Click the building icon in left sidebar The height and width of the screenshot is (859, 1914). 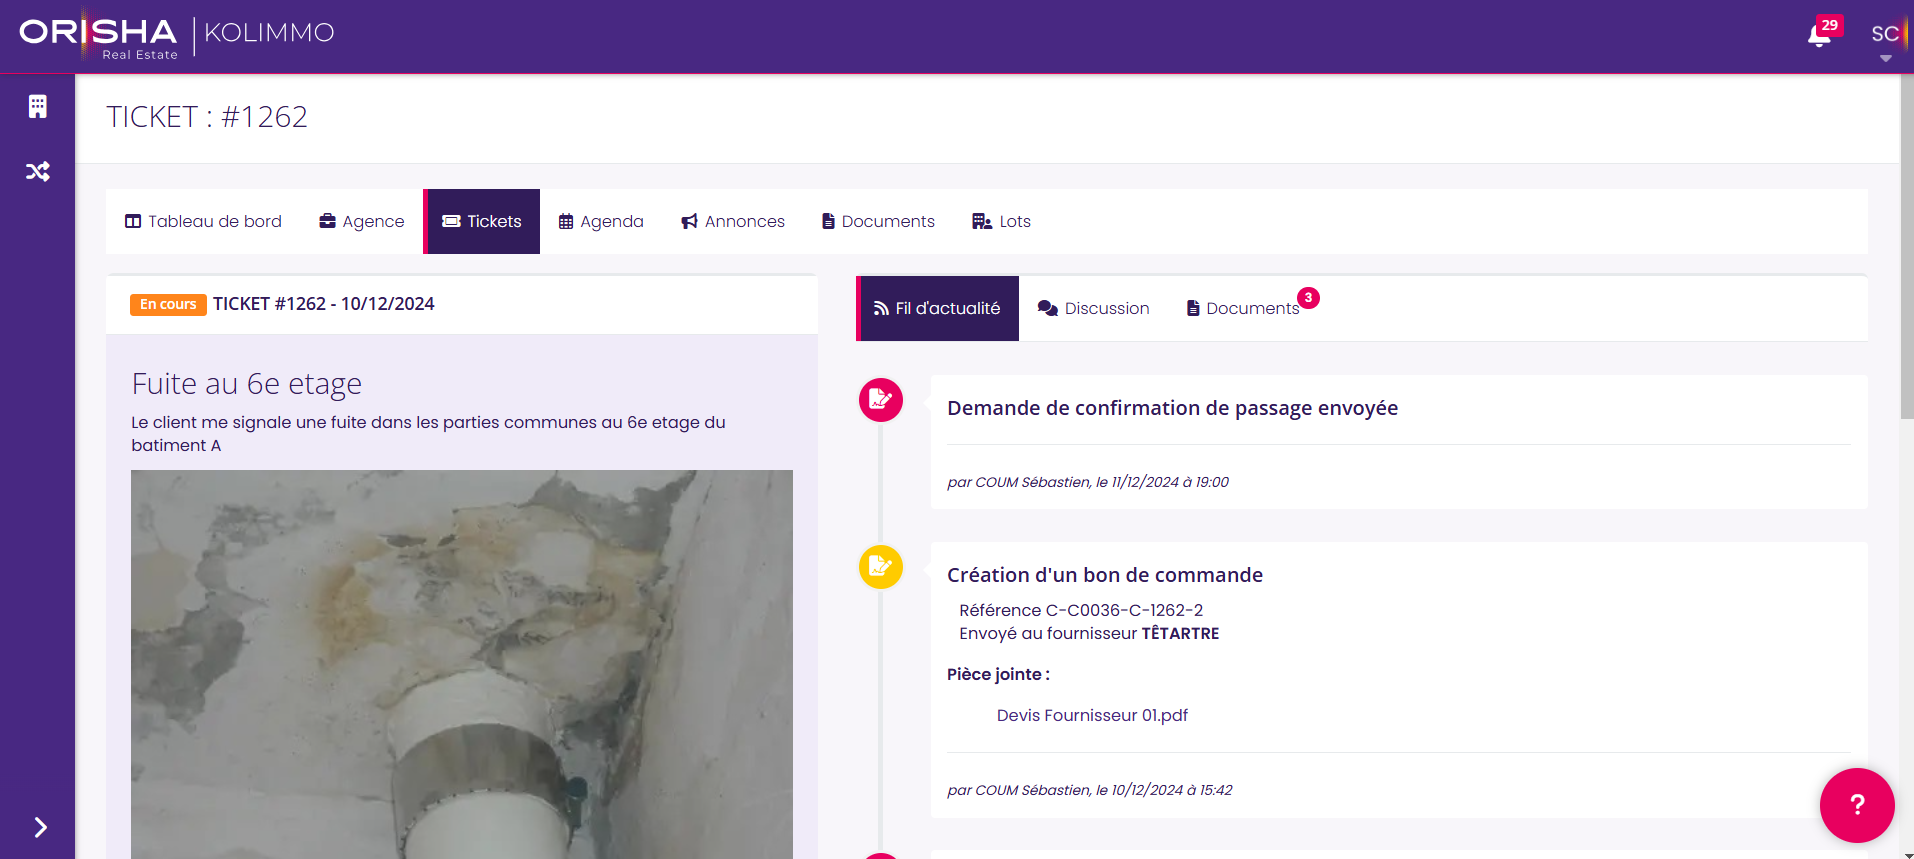[38, 107]
